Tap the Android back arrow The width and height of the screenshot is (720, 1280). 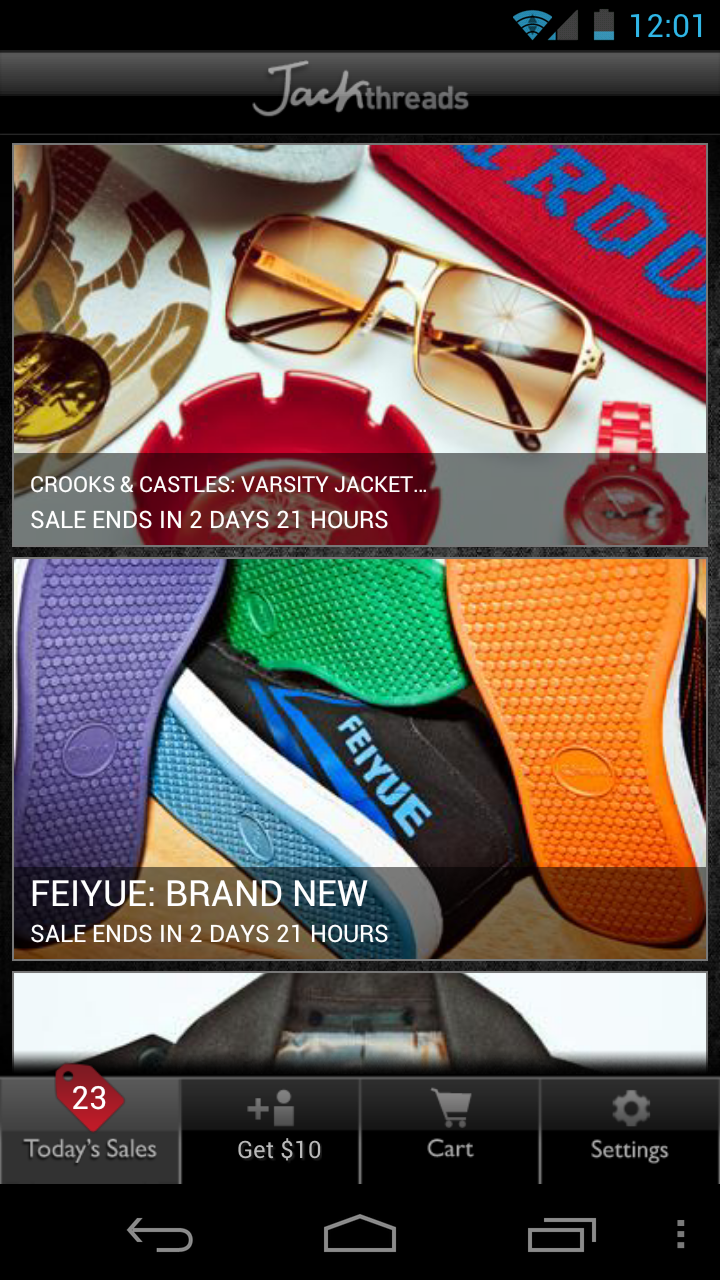click(x=160, y=1235)
